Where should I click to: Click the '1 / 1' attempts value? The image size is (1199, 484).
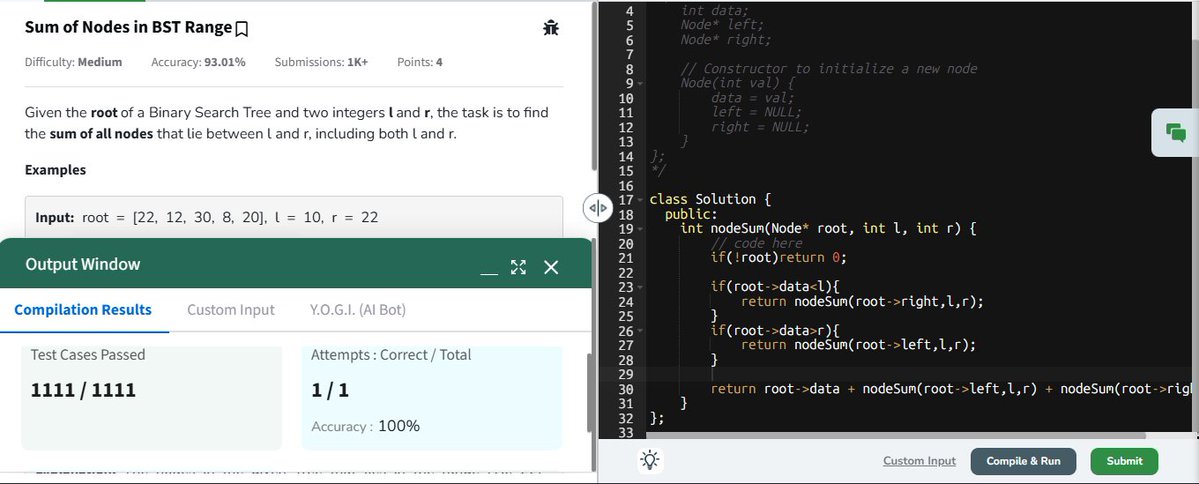tap(330, 390)
